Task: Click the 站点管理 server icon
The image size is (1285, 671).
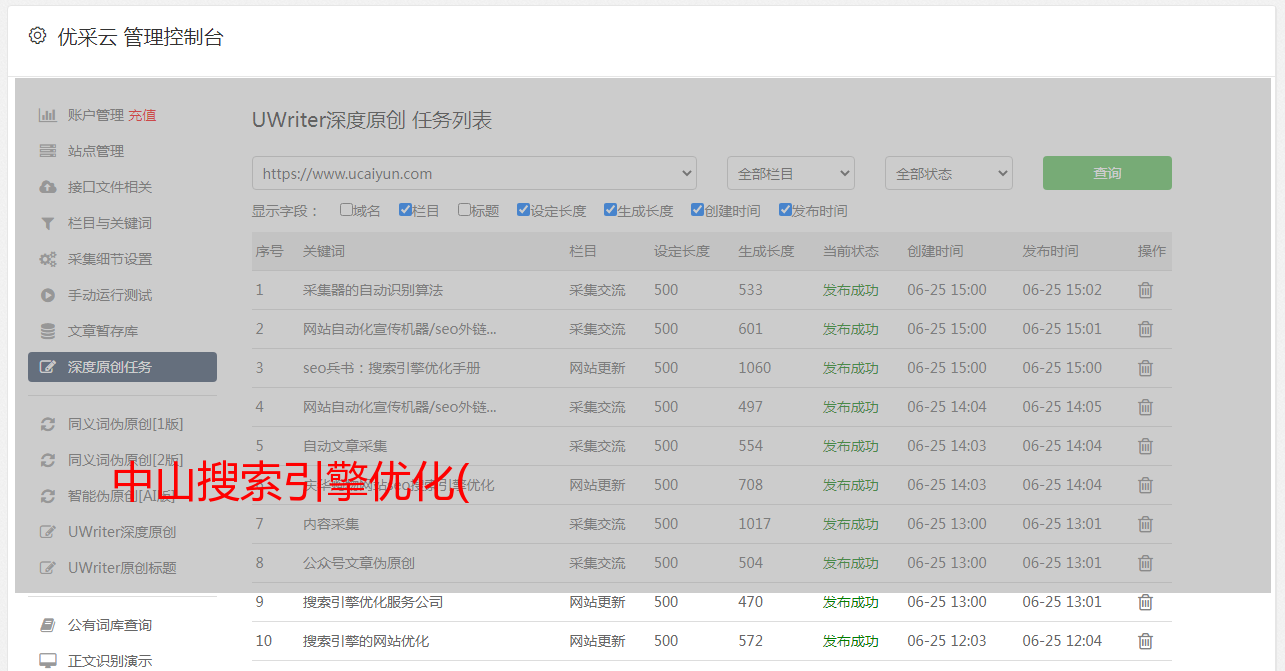Action: click(47, 151)
